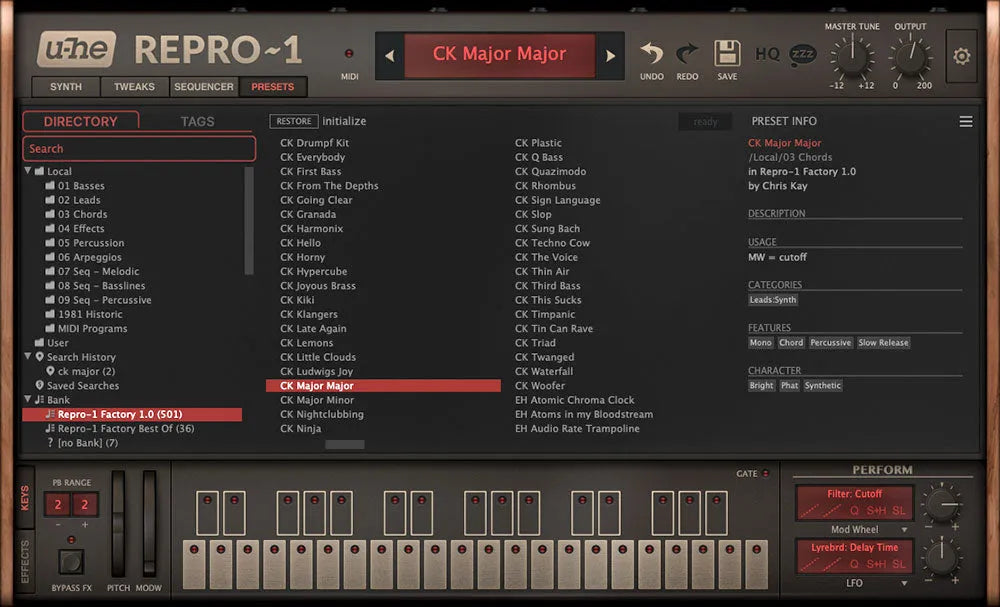Toggle the GATE indicator light
The image size is (1000, 607).
pyautogui.click(x=766, y=474)
